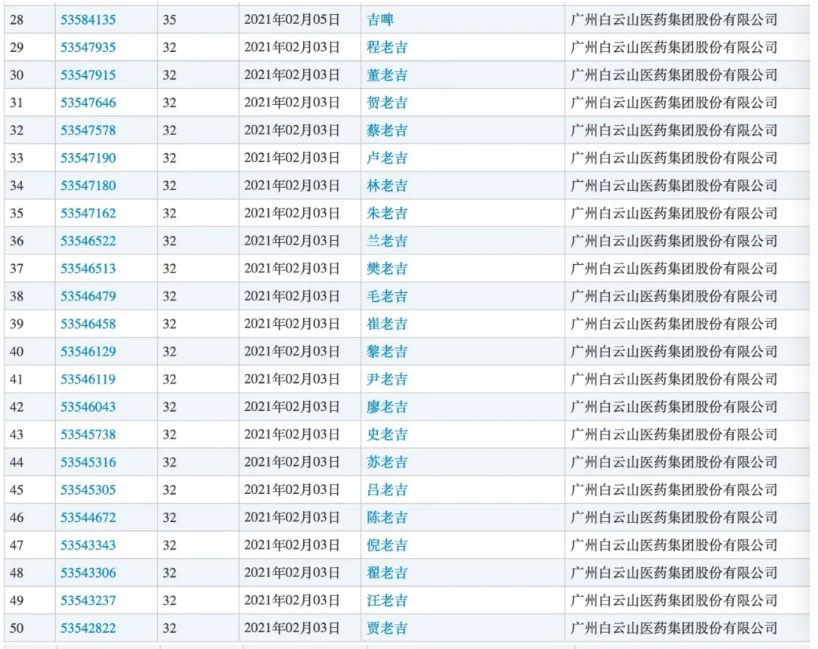The image size is (818, 649).
Task: Click the 翟老吉 trademark name
Action: [x=387, y=573]
